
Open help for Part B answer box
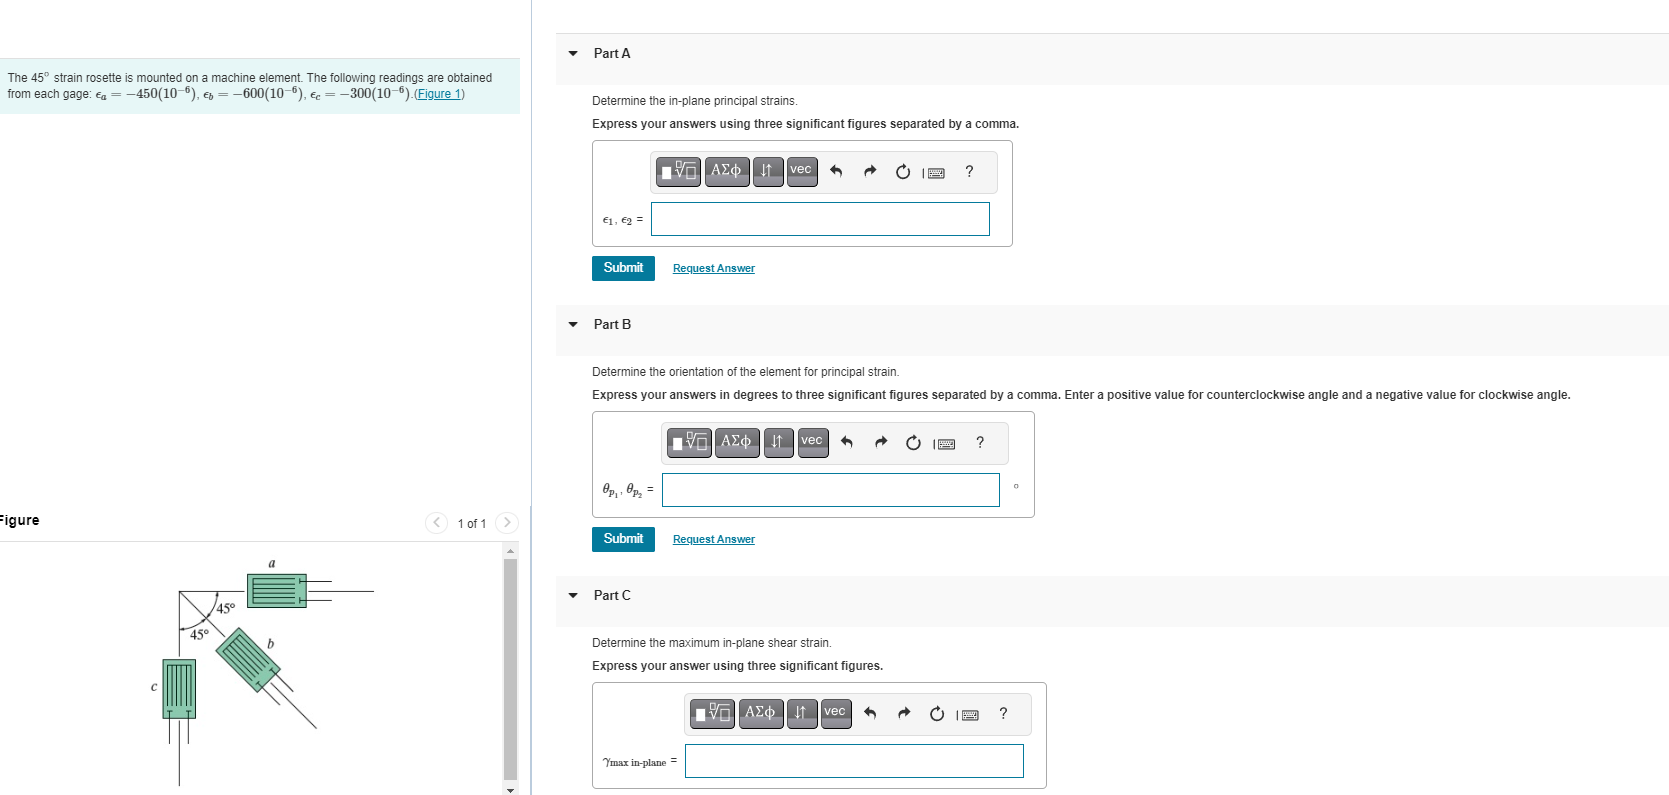[980, 443]
